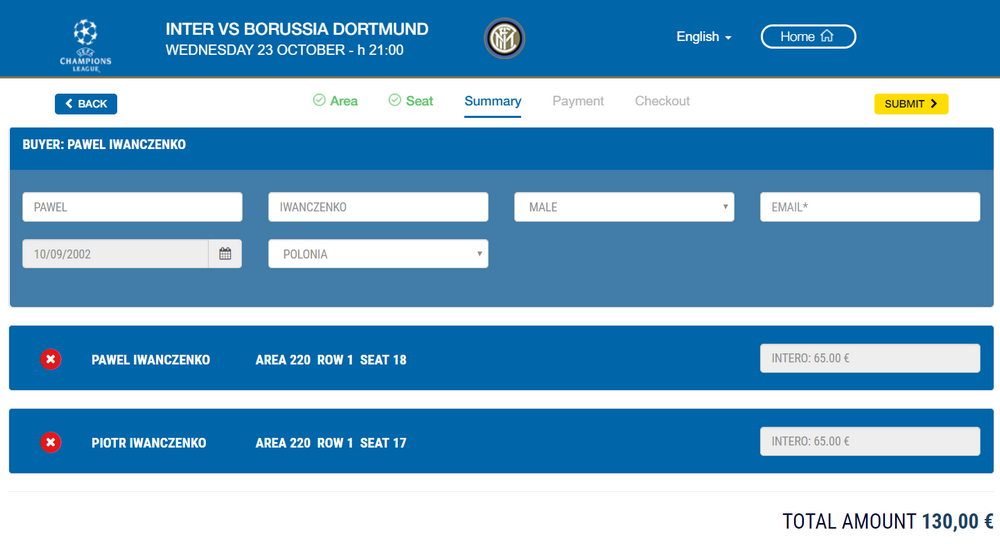This screenshot has width=1000, height=544.
Task: Switch to the Area step tab
Action: [335, 101]
